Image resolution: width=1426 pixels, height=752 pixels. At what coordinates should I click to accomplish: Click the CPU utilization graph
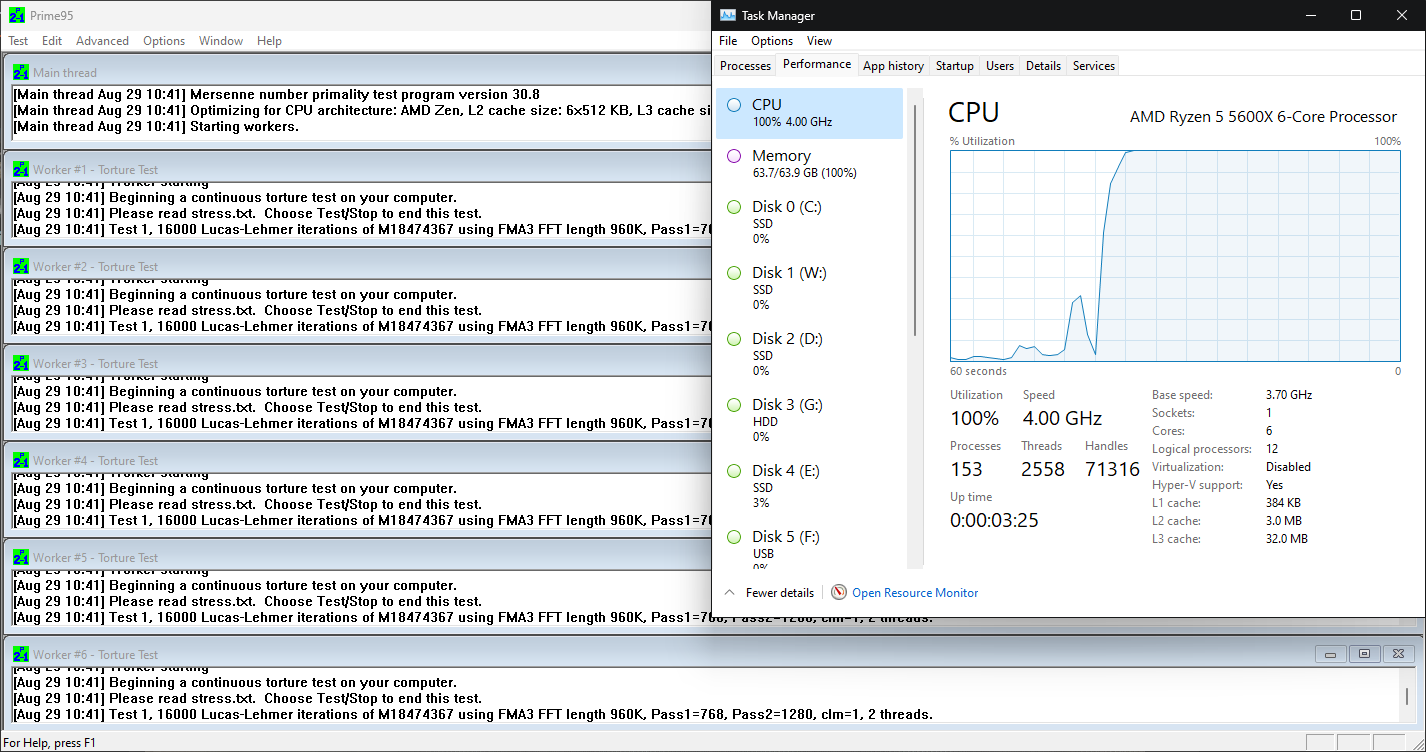(x=1175, y=255)
